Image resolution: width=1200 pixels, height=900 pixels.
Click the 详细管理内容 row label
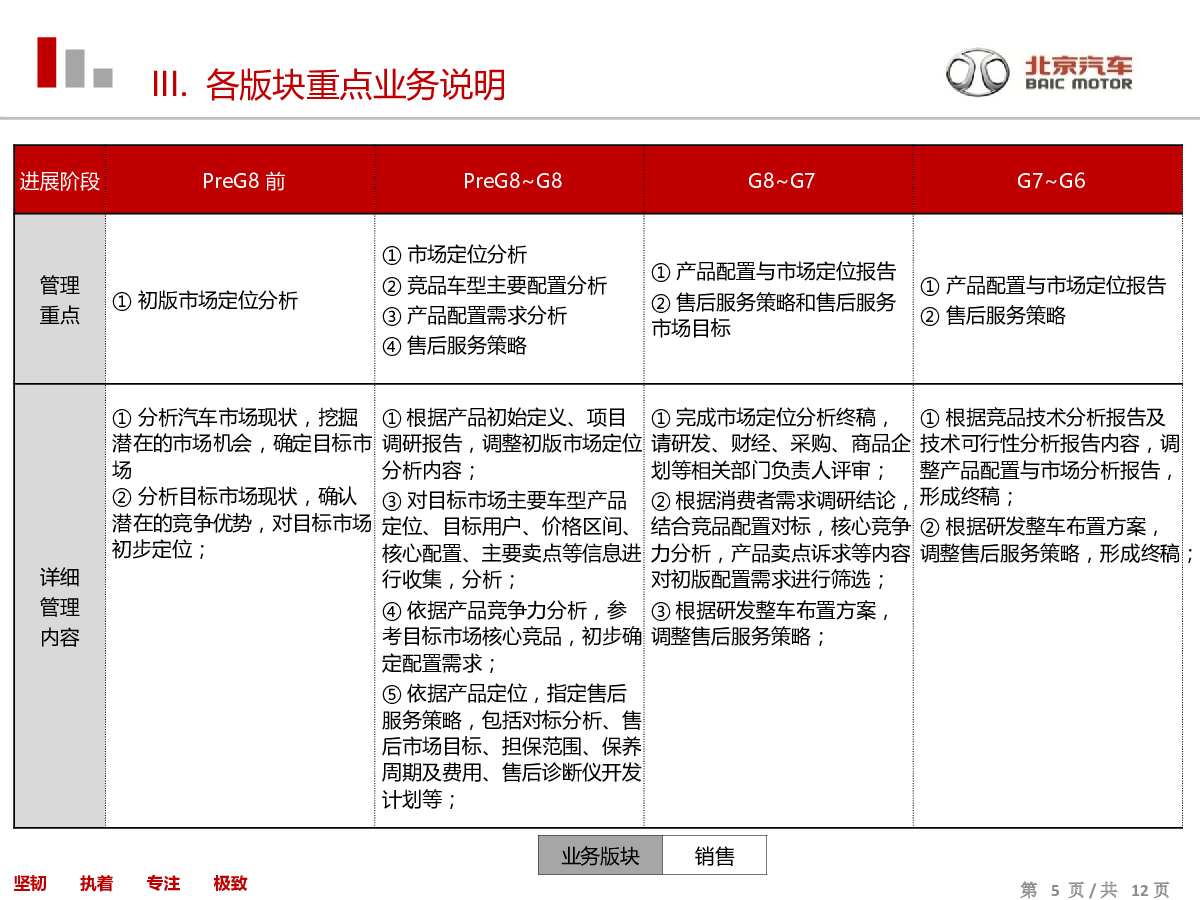coord(60,607)
